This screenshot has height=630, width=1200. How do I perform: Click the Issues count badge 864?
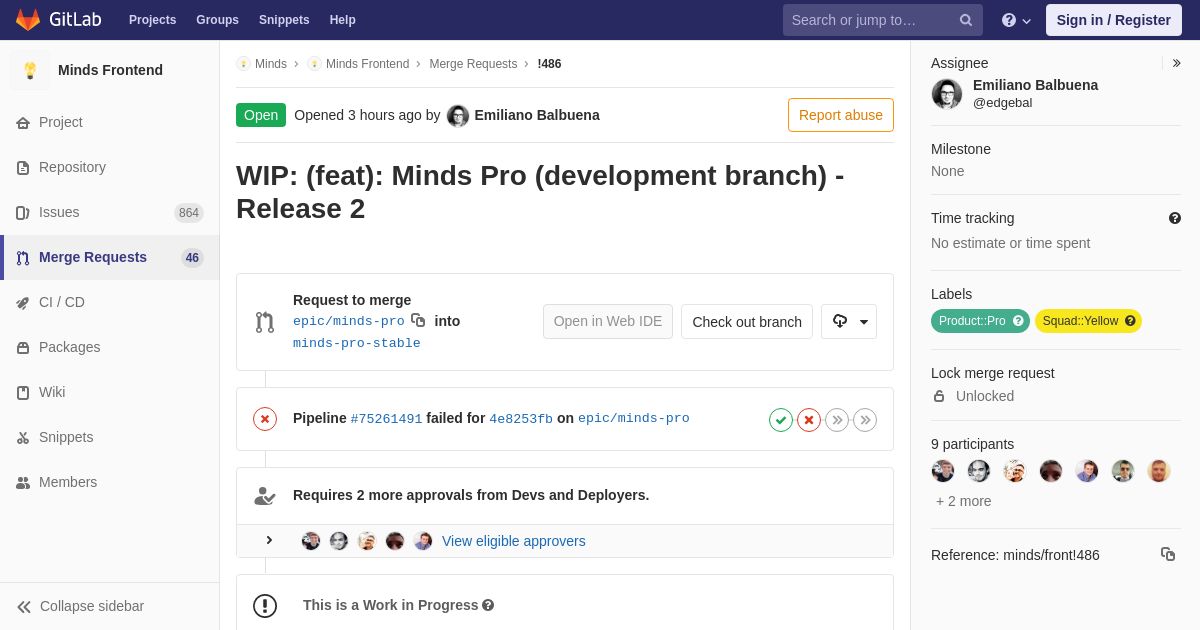tap(189, 212)
